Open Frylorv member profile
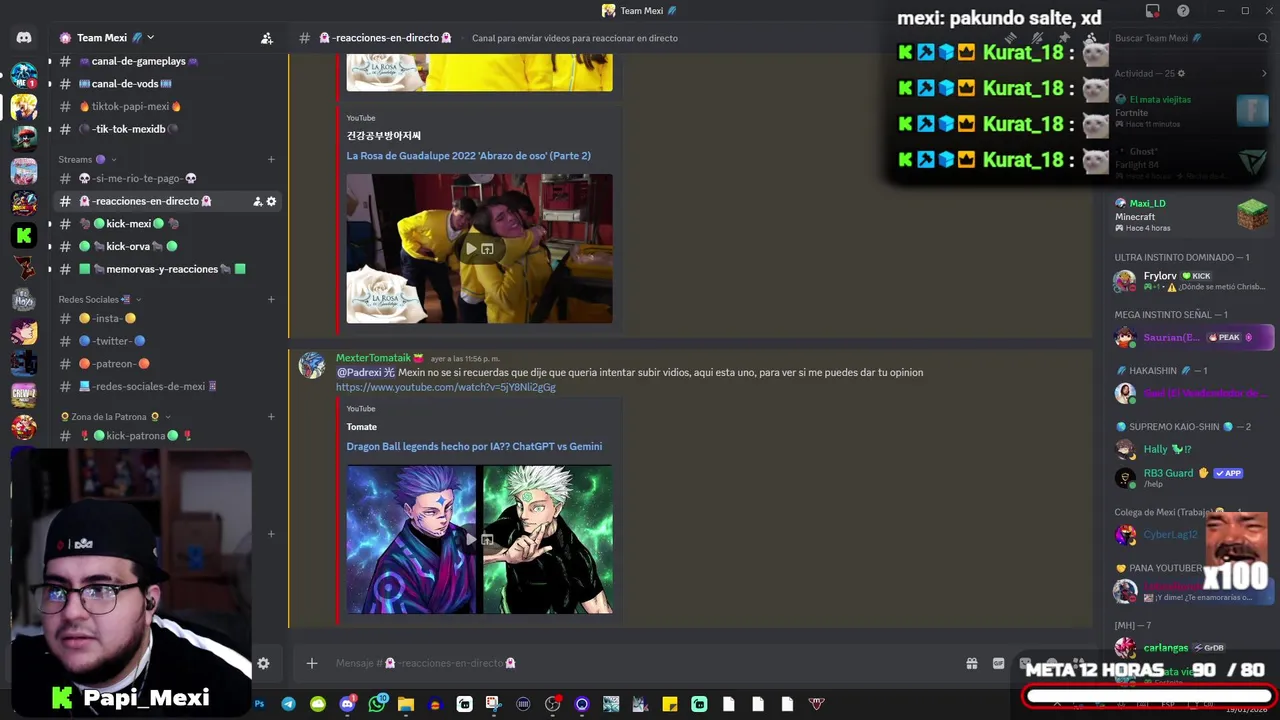The width and height of the screenshot is (1280, 720). (x=1191, y=281)
